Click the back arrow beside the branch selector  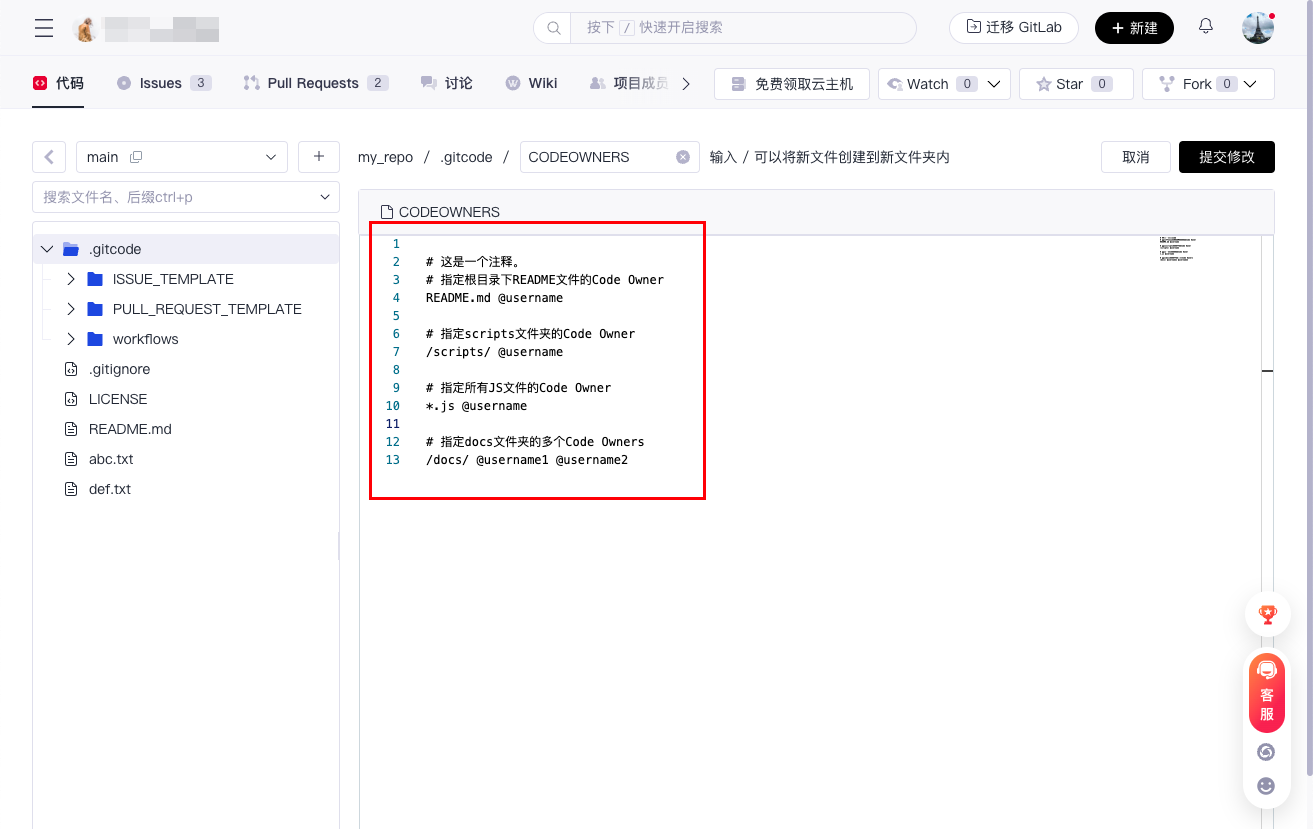pyautogui.click(x=48, y=157)
